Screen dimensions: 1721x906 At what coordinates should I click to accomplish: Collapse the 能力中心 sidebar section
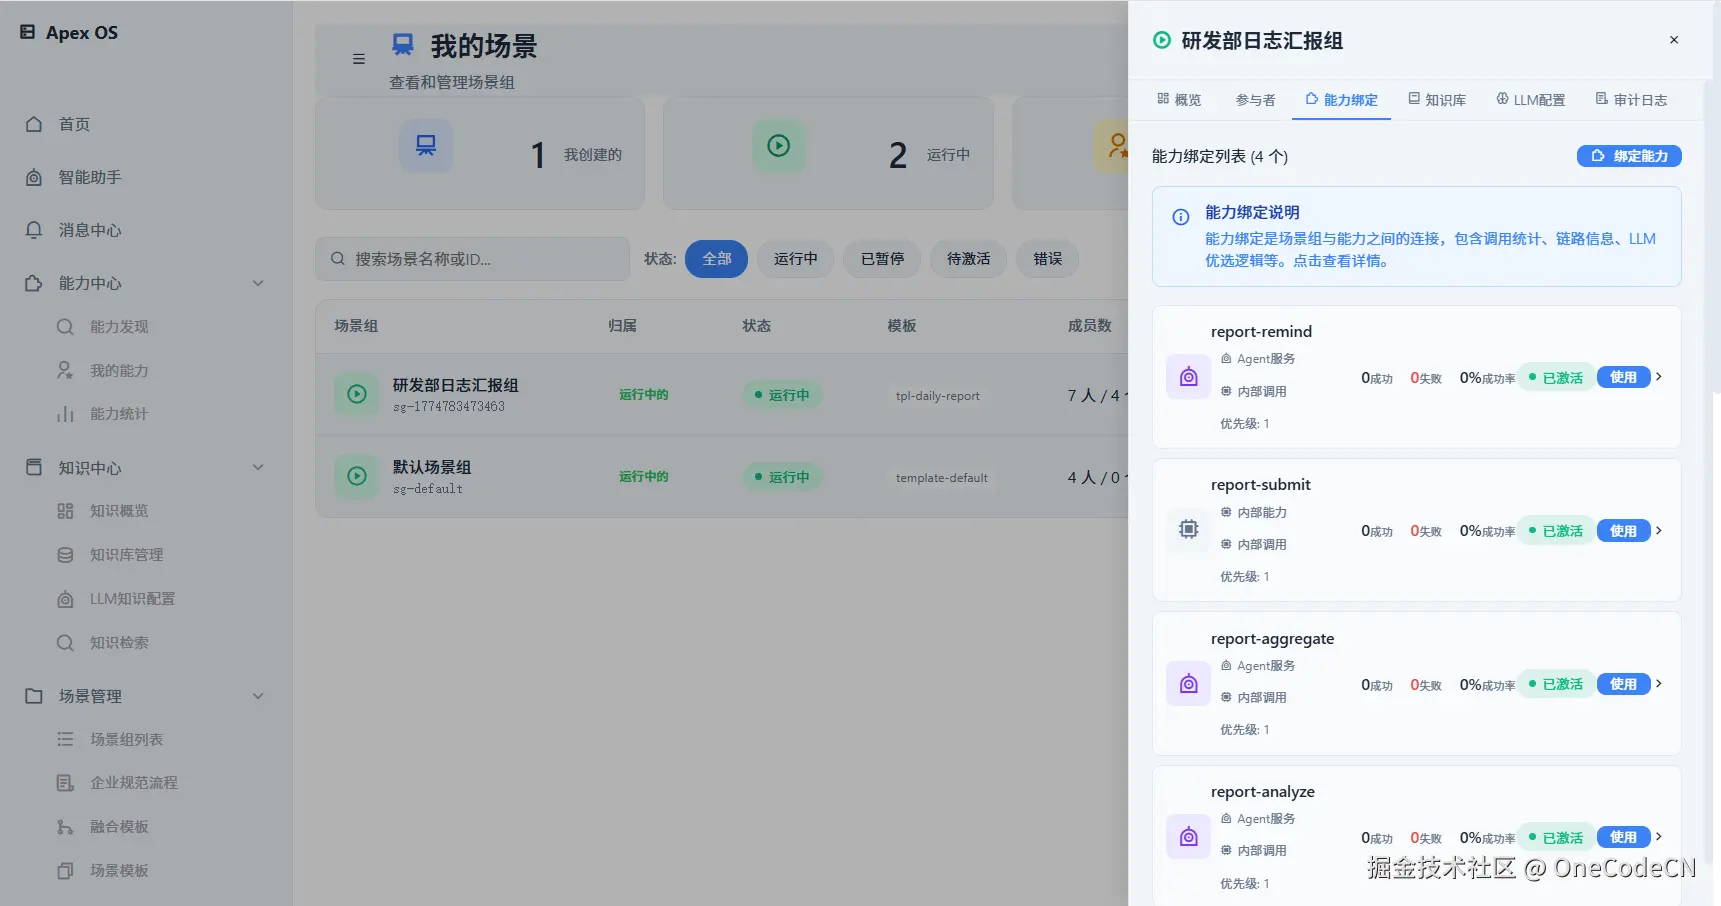point(258,283)
